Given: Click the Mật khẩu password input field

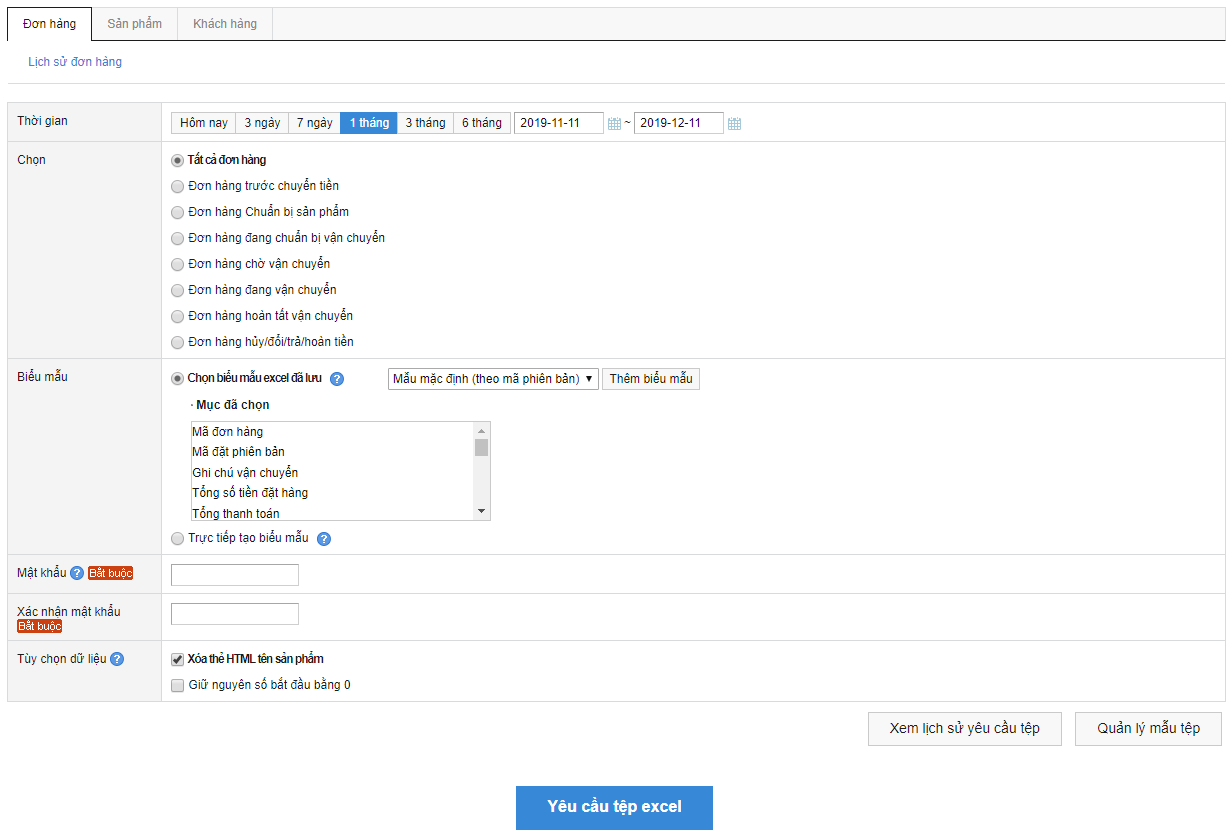Looking at the screenshot, I should pos(235,575).
